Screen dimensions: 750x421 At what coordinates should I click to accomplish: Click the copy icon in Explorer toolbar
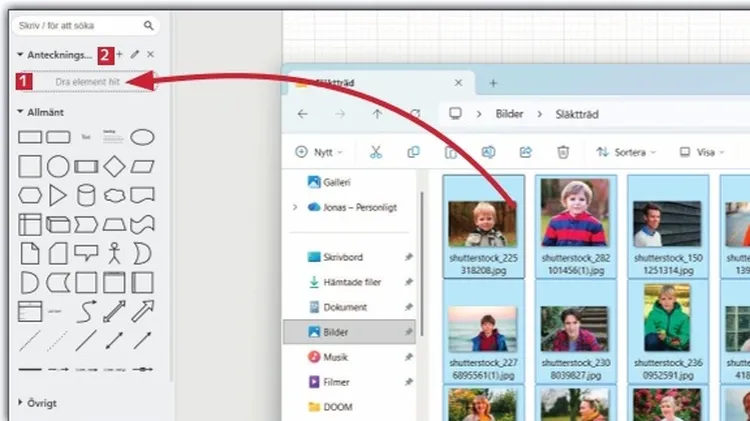click(x=413, y=152)
